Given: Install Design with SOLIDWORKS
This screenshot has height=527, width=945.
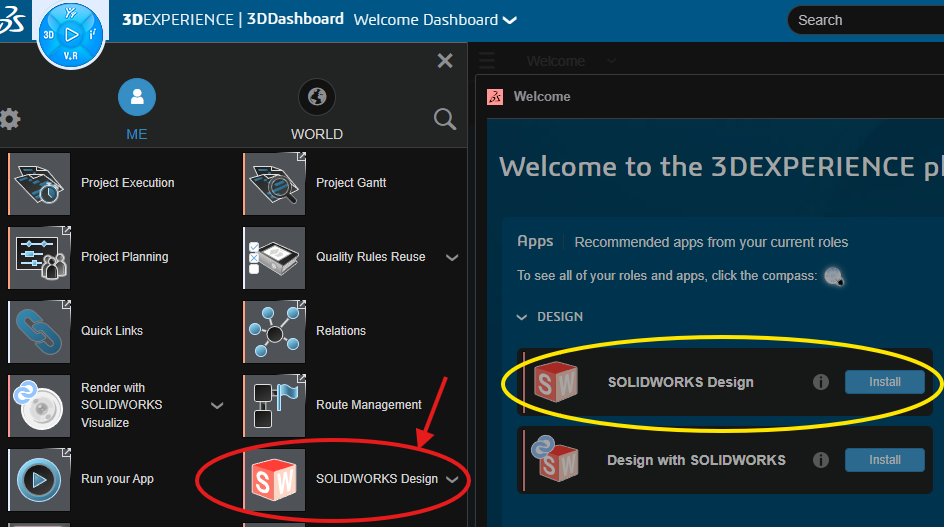Looking at the screenshot, I should 884,460.
